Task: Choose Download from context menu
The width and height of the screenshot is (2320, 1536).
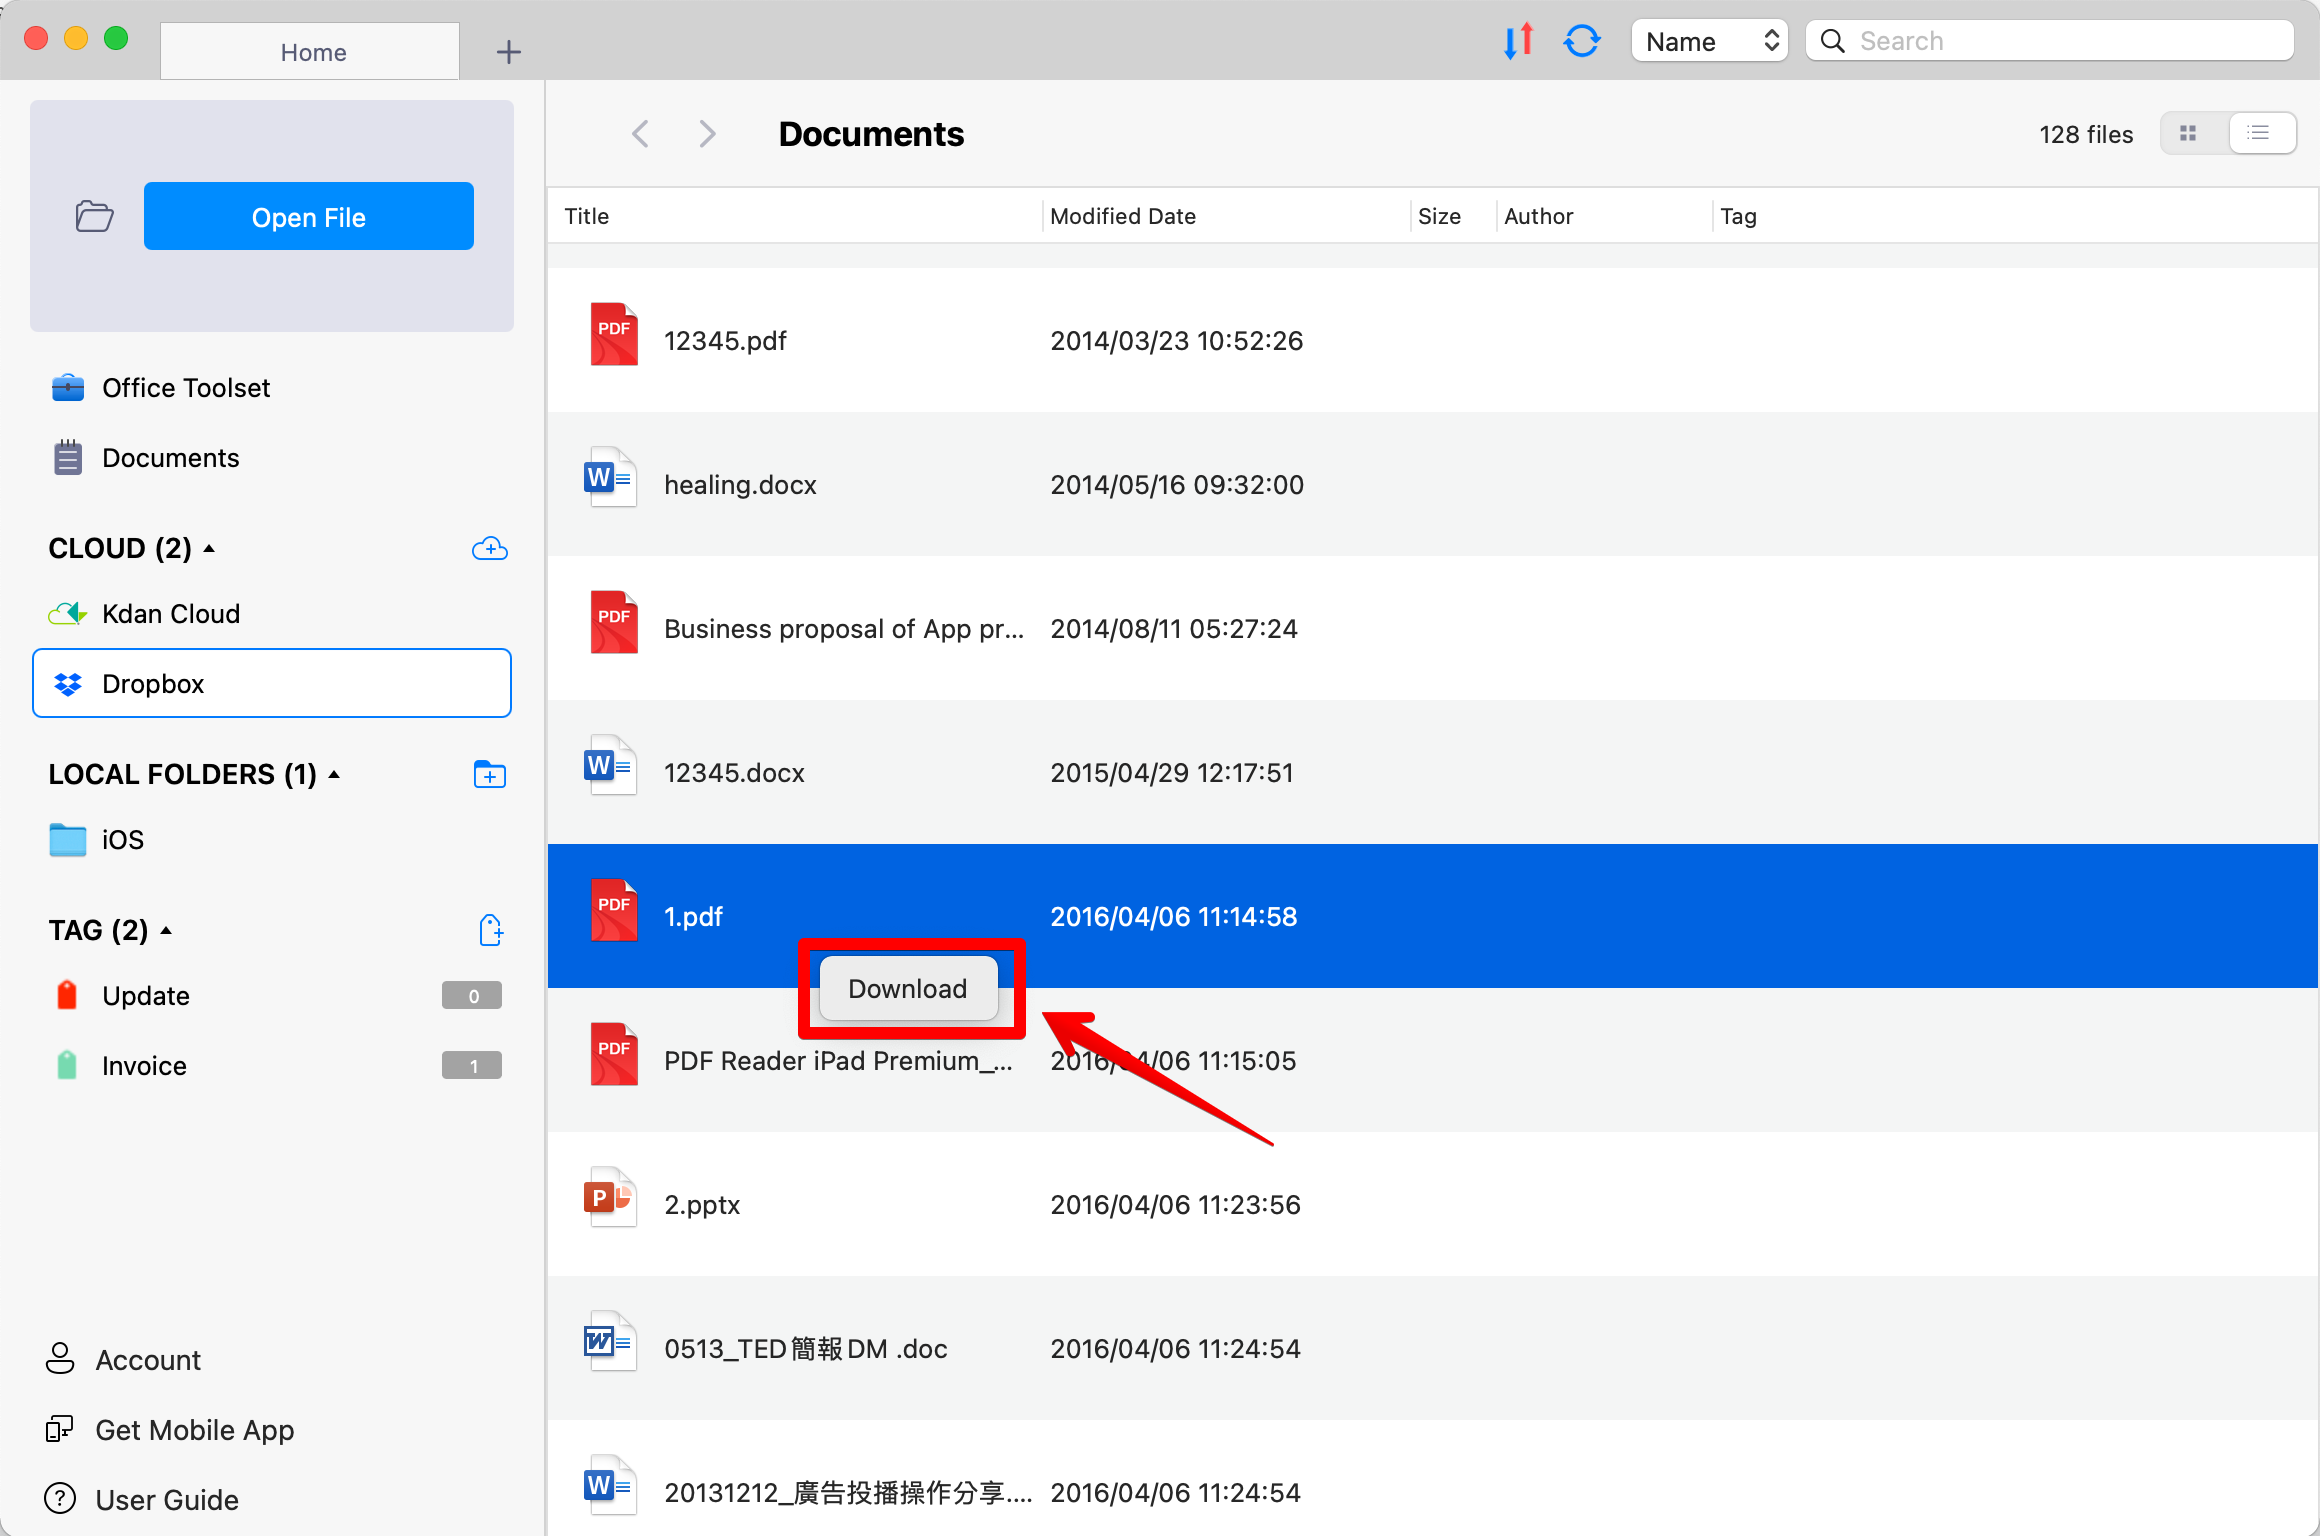Action: coord(908,988)
